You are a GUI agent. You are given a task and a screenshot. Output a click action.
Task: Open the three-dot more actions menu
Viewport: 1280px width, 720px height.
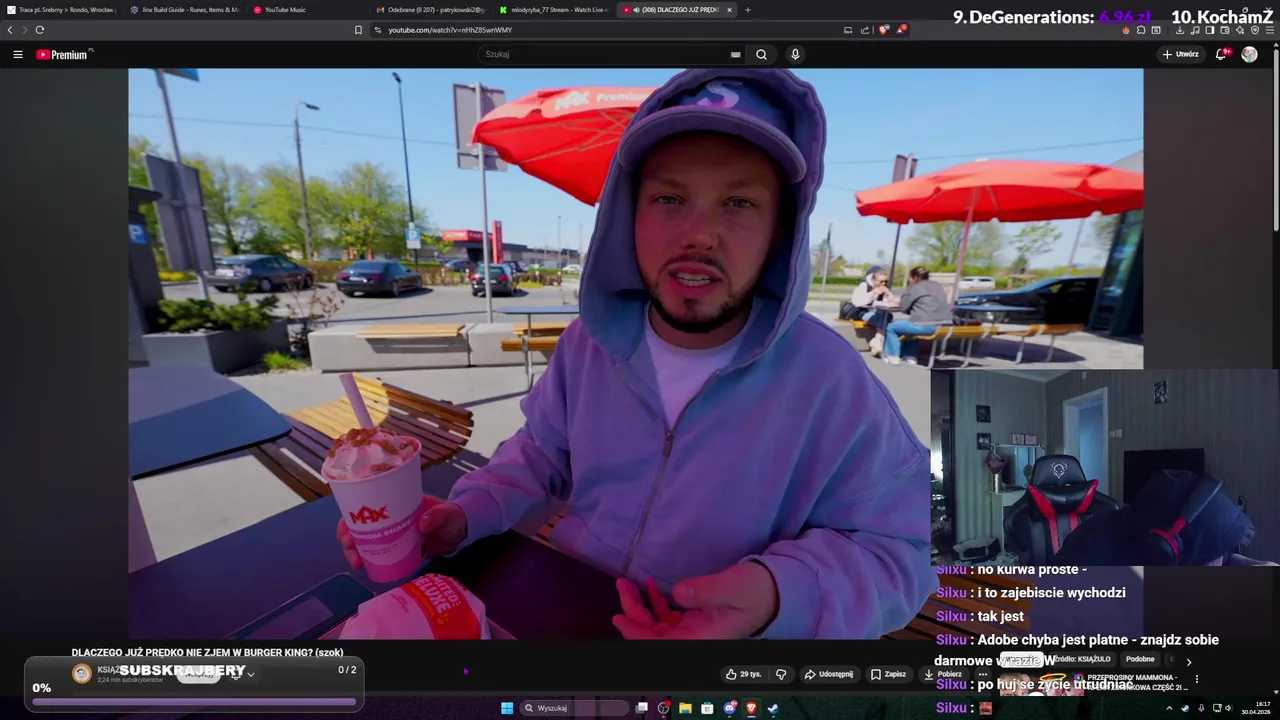coord(983,674)
